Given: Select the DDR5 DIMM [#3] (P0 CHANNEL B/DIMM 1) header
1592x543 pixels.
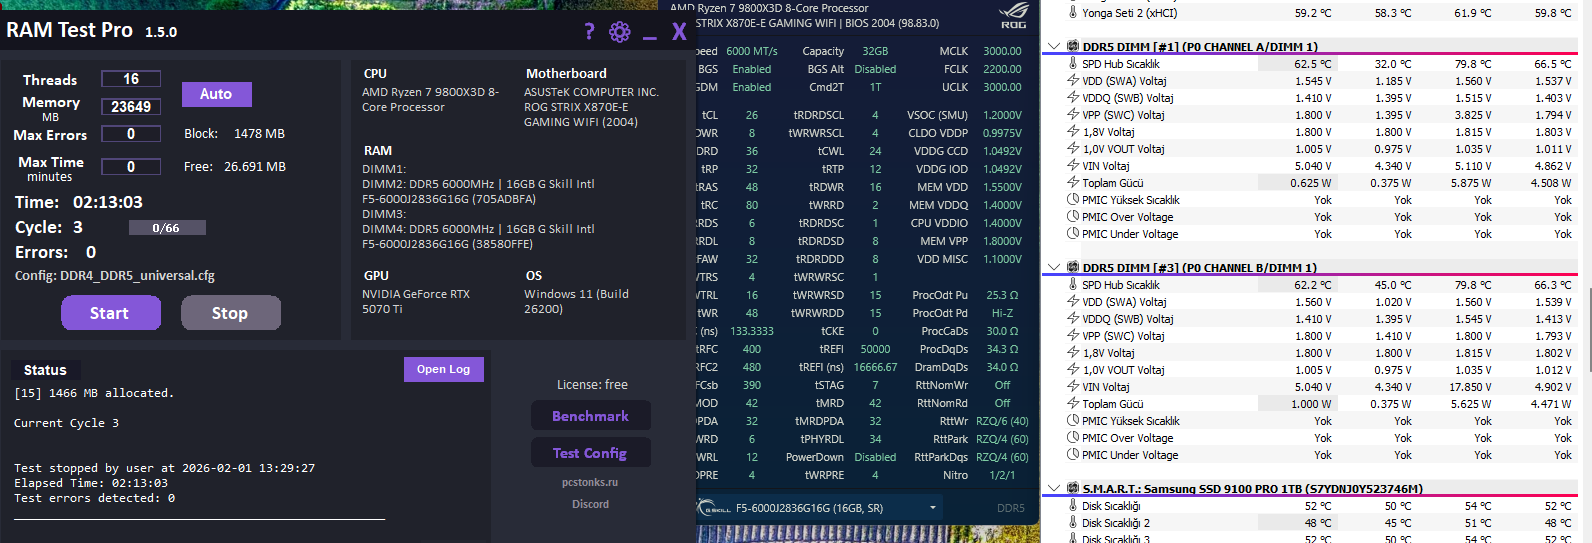Looking at the screenshot, I should pyautogui.click(x=1200, y=267).
